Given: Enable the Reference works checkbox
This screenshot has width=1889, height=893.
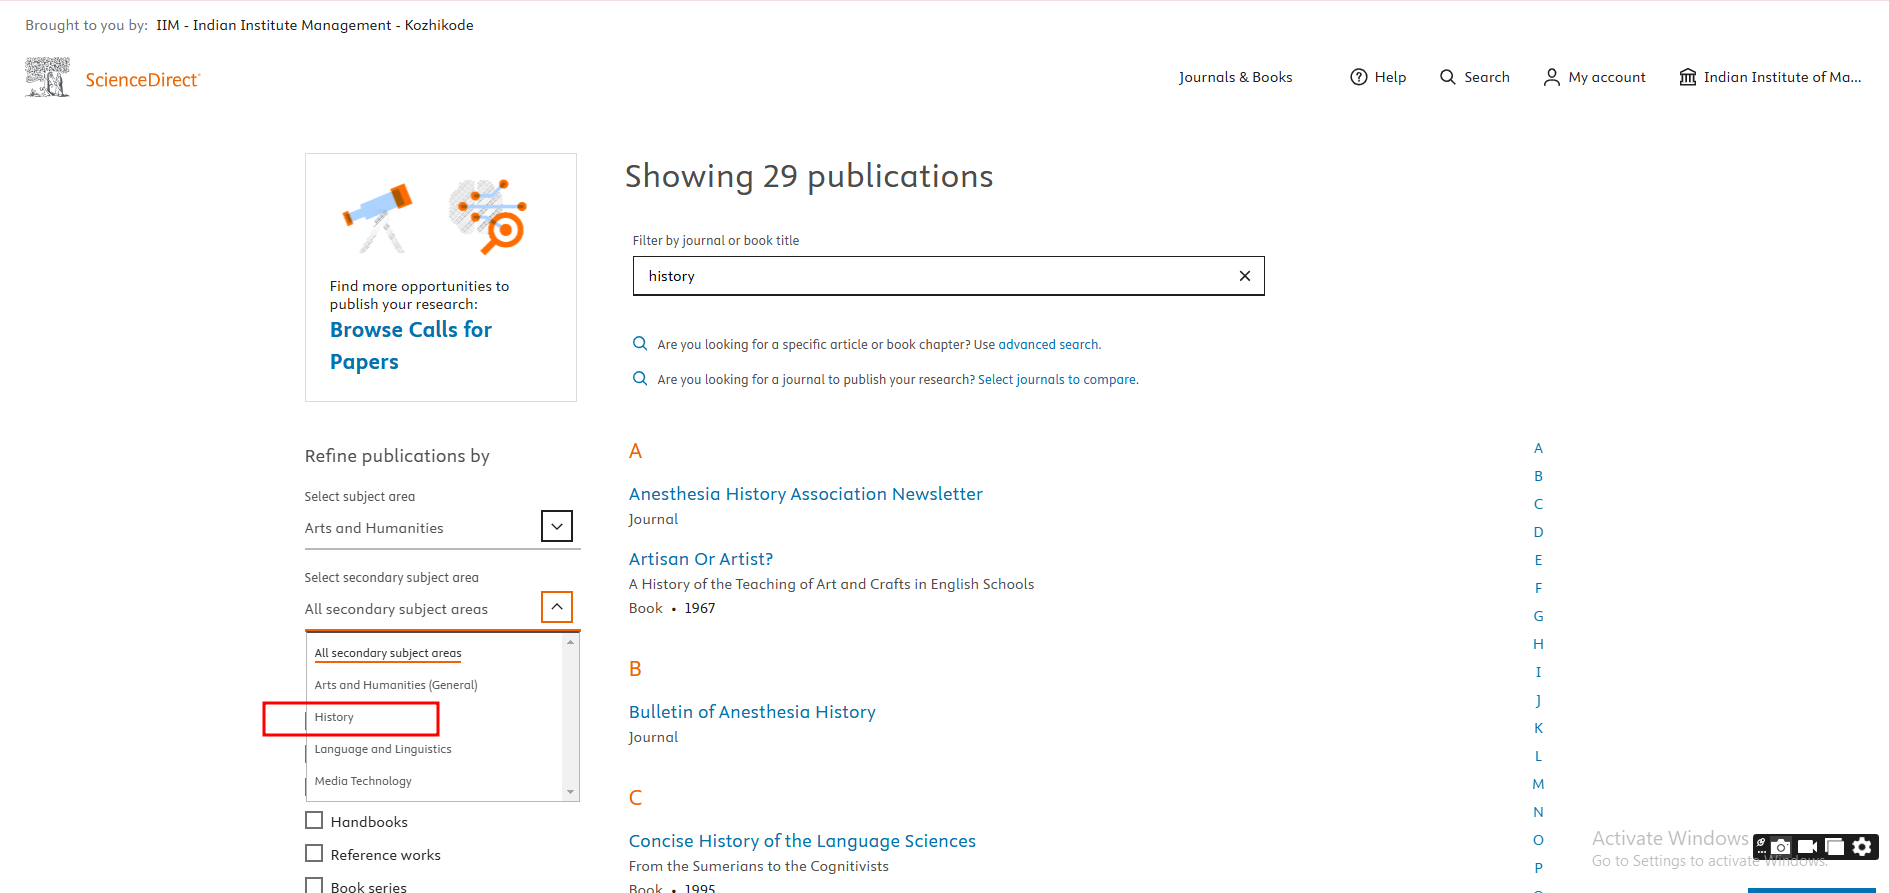Looking at the screenshot, I should (314, 854).
